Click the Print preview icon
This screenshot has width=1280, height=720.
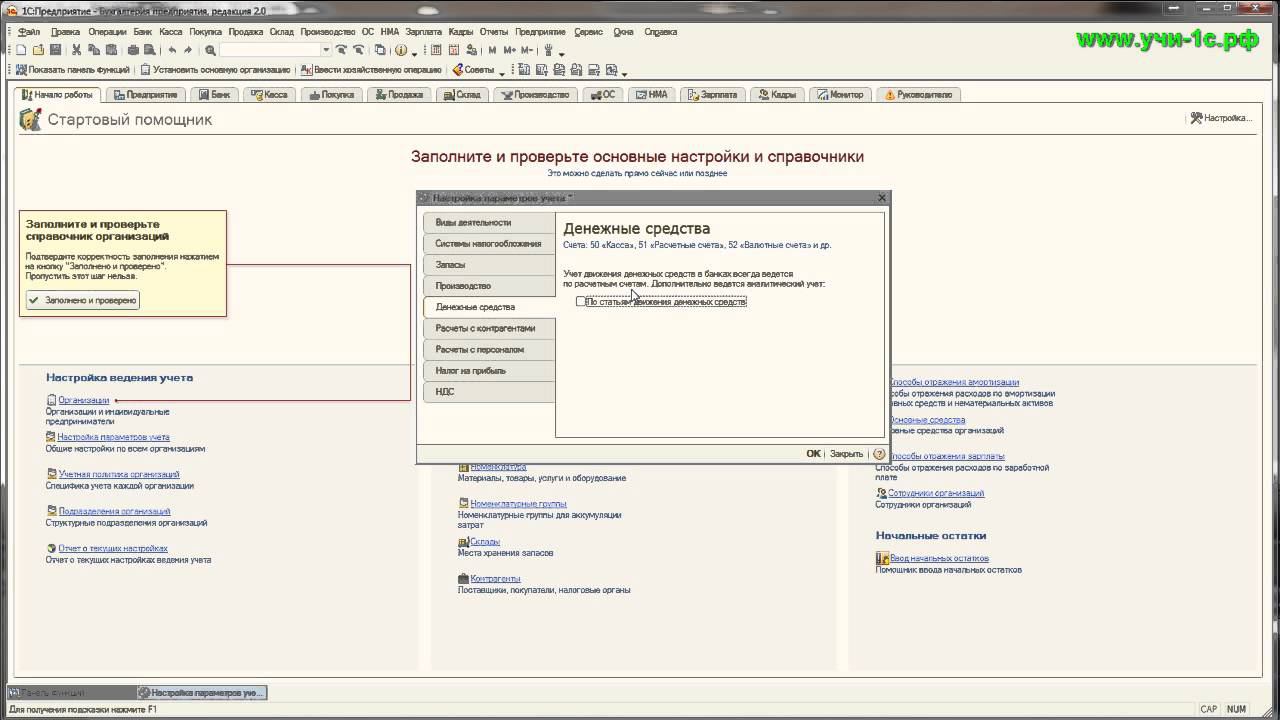tap(150, 50)
